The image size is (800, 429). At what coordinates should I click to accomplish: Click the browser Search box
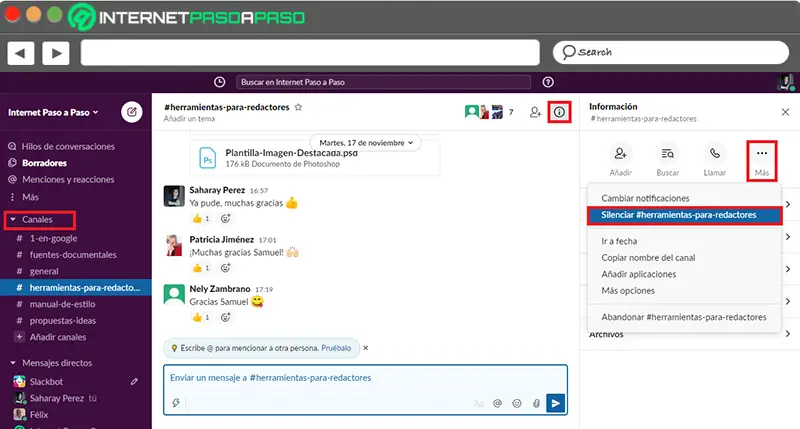pos(670,52)
